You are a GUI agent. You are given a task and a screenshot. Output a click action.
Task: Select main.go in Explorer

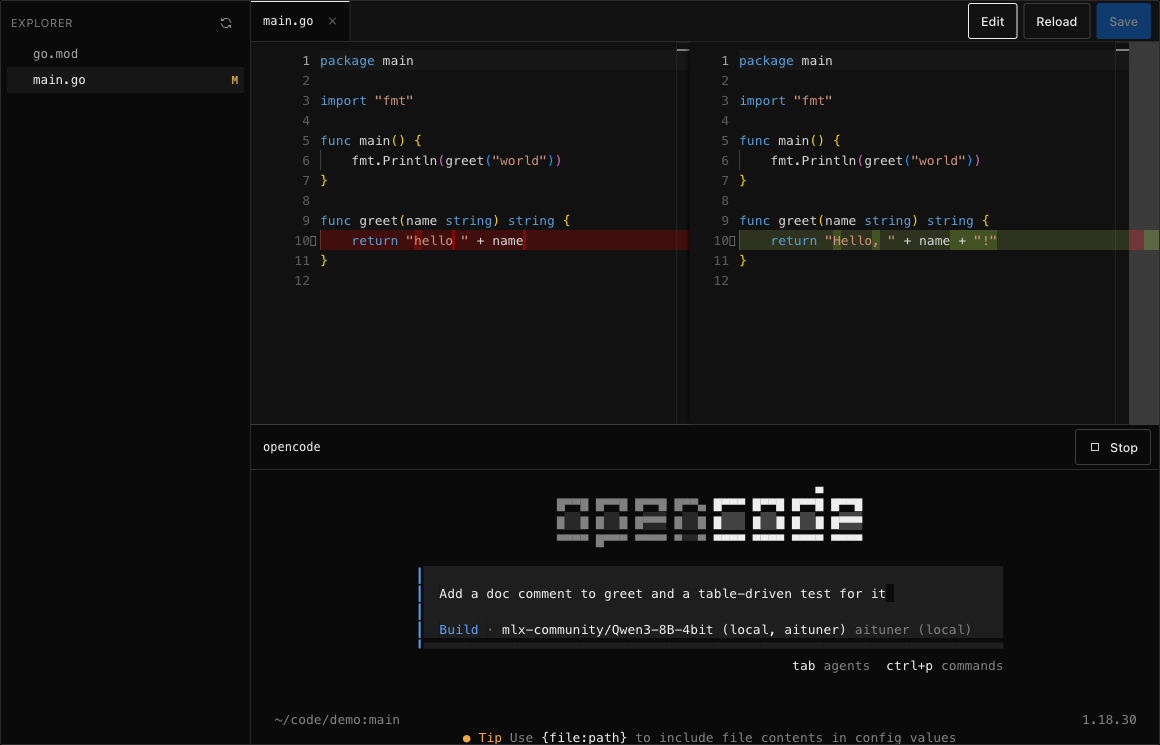click(126, 80)
